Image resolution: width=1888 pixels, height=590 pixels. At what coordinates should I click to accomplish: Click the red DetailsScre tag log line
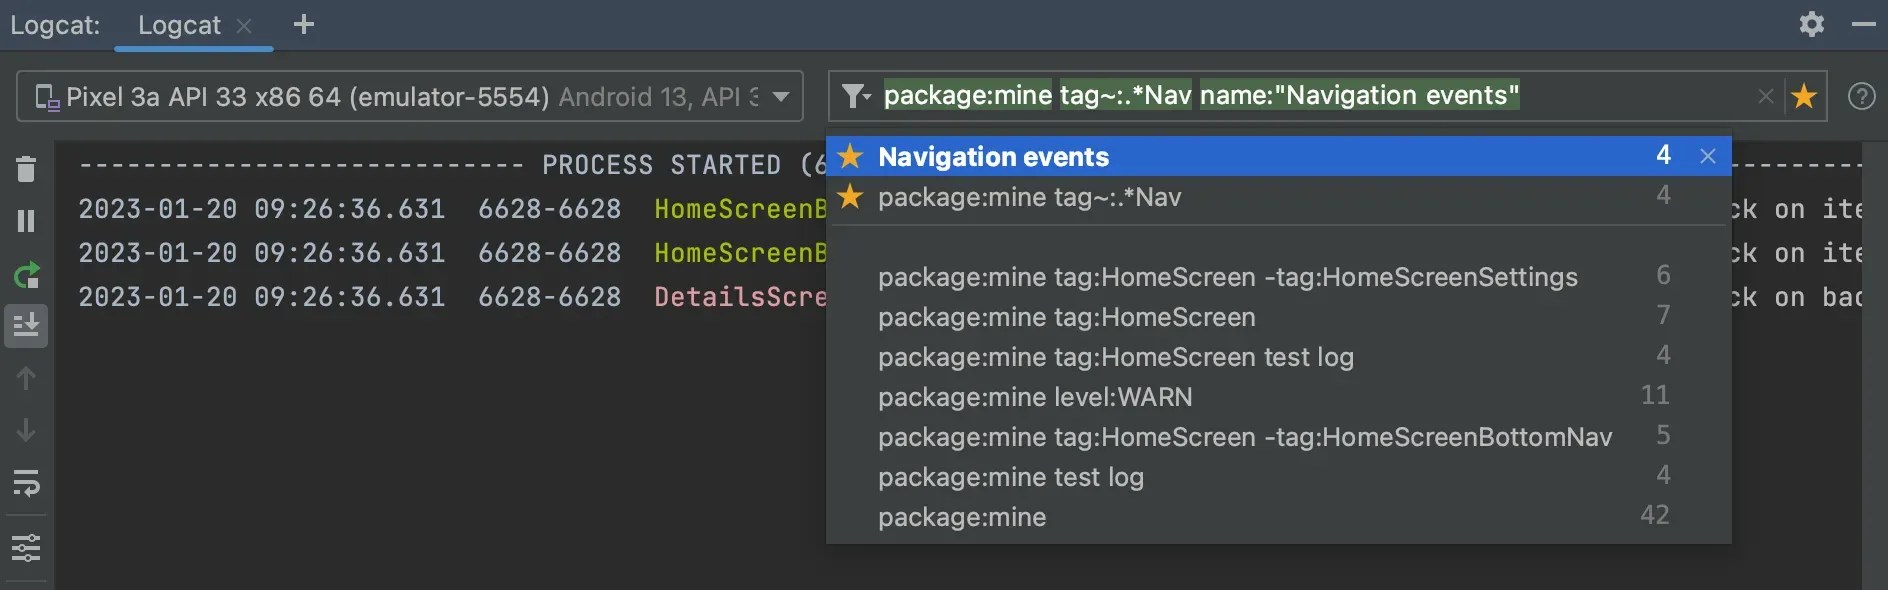tap(740, 297)
